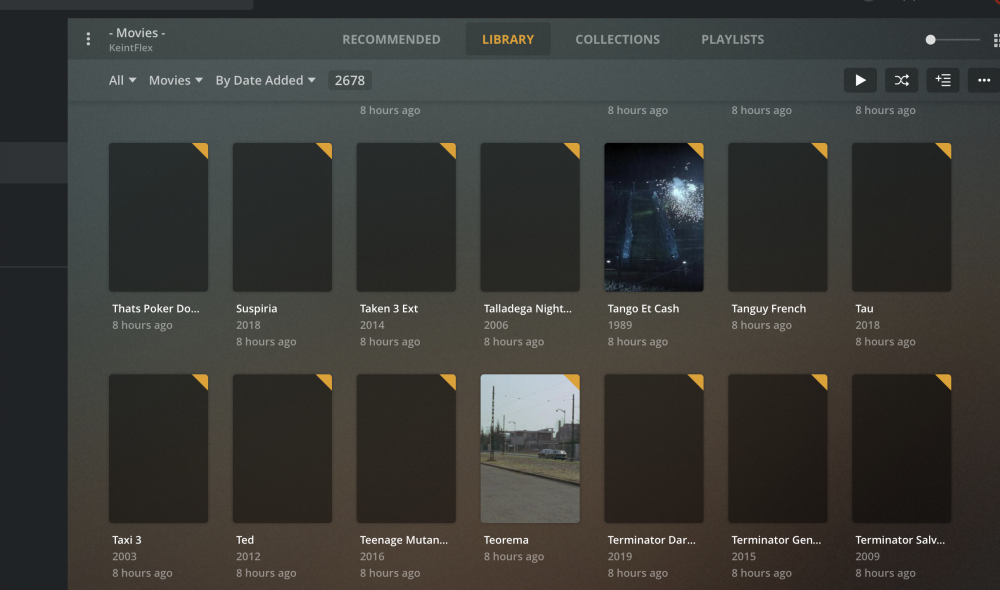Click the Teorema unwatched corner marker
This screenshot has height=590, width=1000.
click(x=575, y=380)
